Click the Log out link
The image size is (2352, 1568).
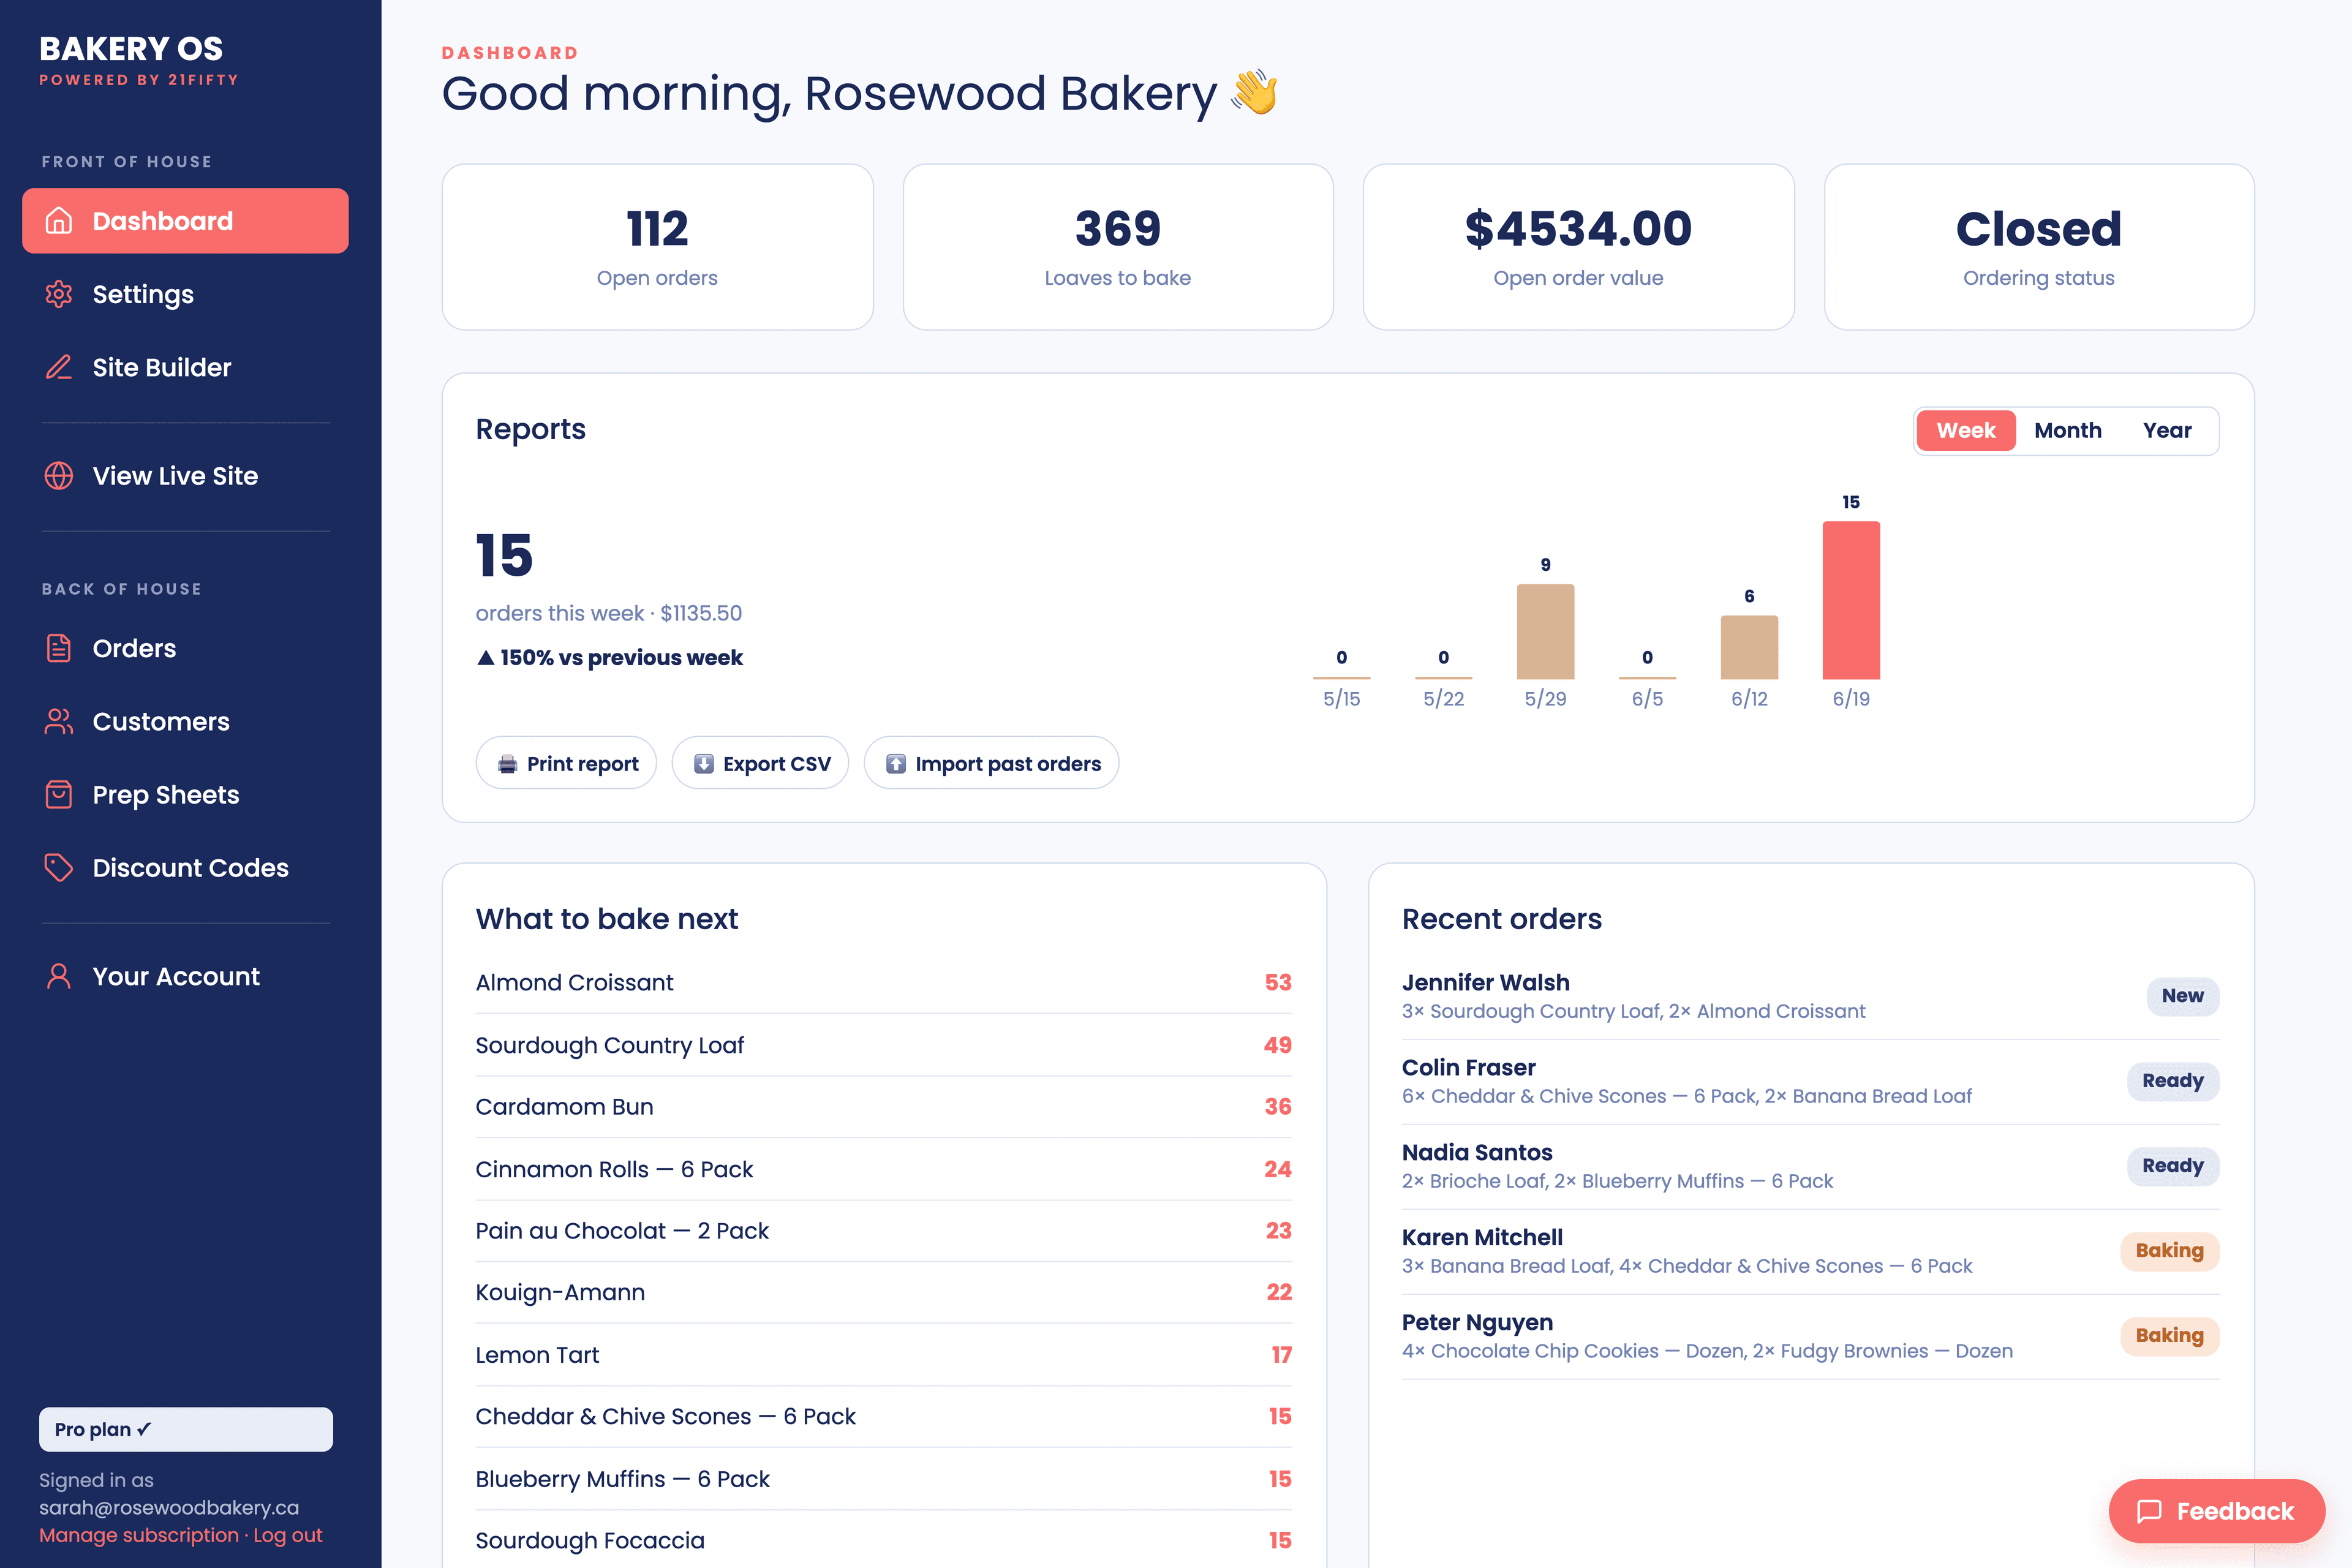pyautogui.click(x=288, y=1535)
